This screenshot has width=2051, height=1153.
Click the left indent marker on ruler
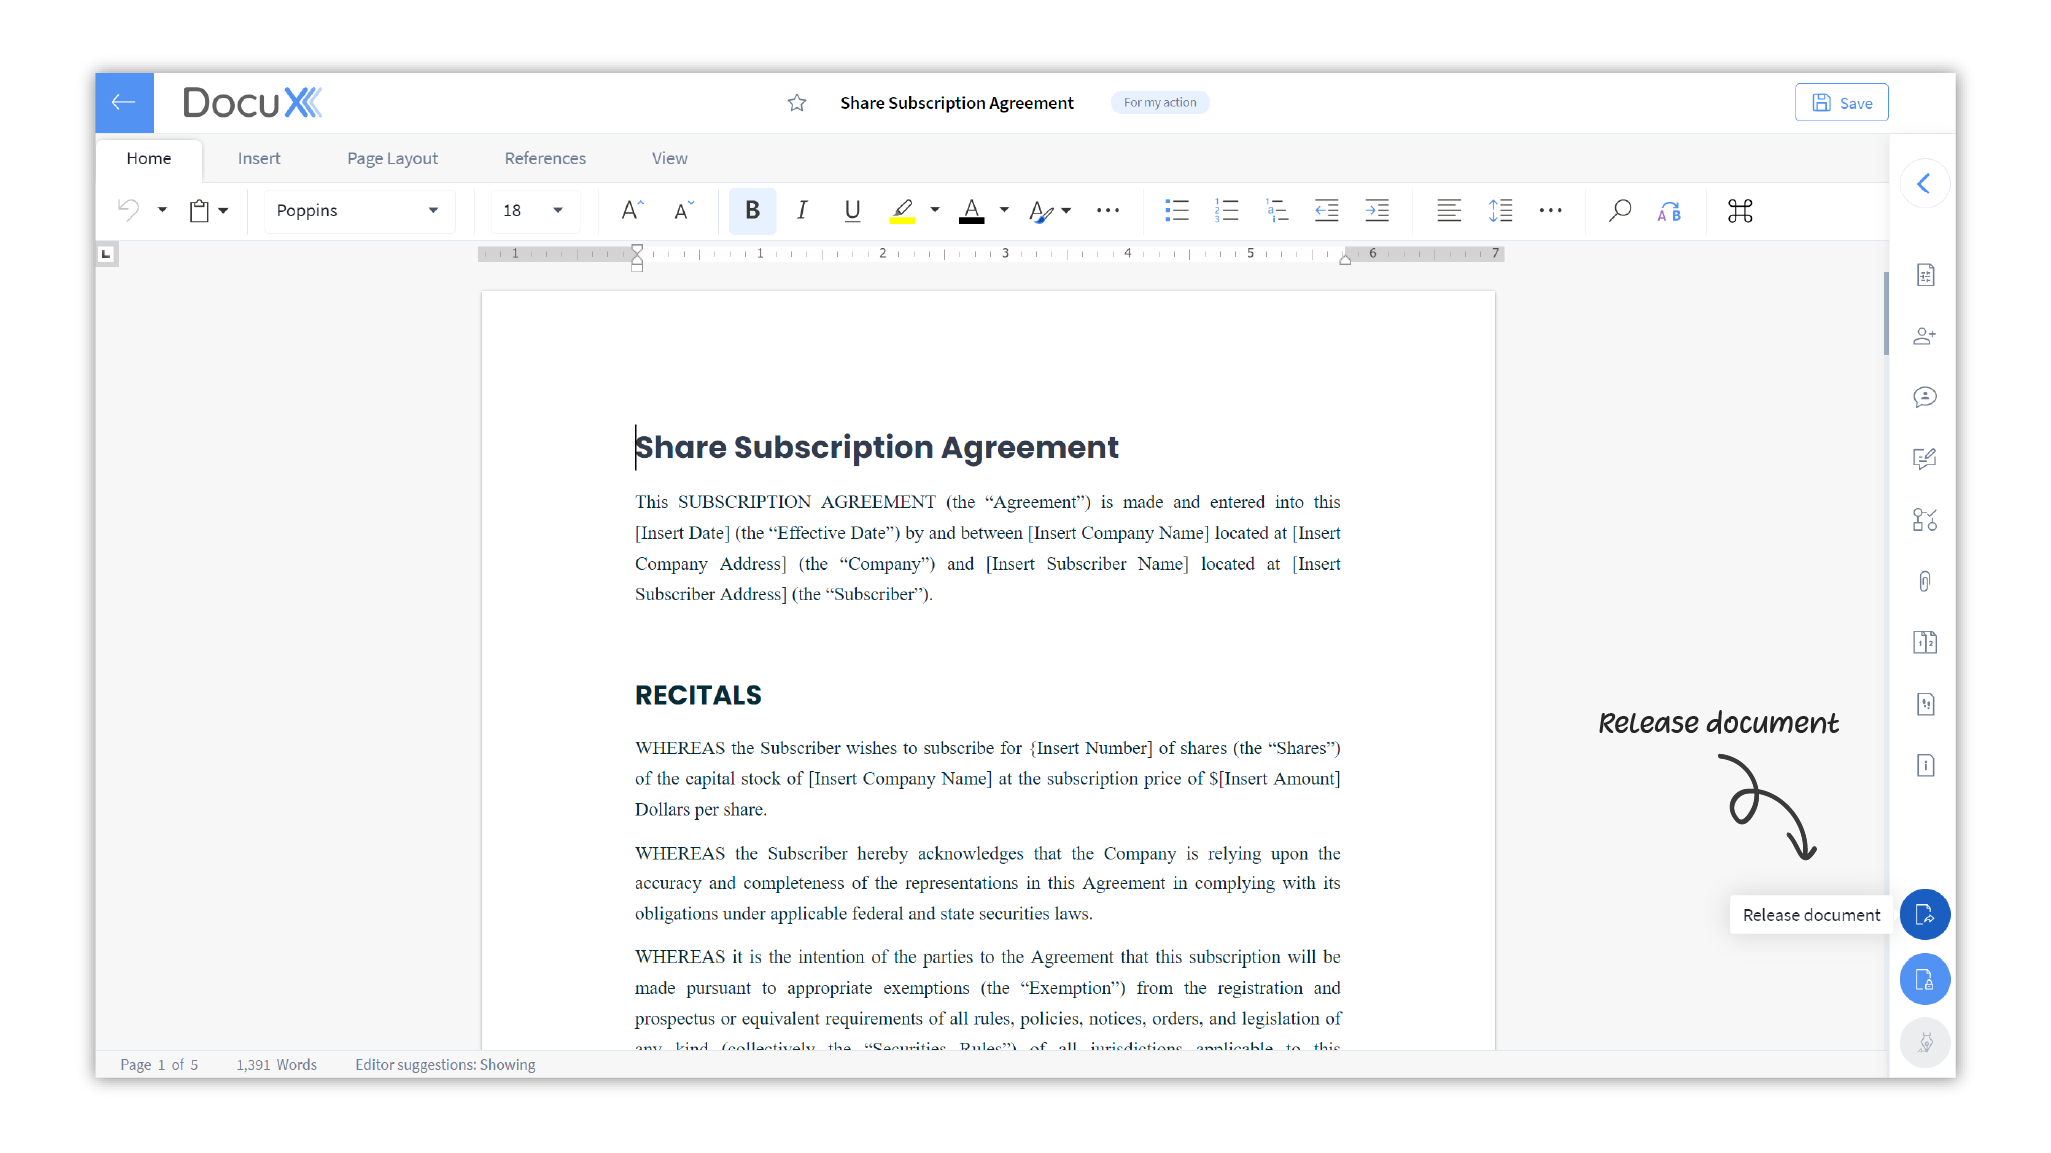click(x=637, y=258)
